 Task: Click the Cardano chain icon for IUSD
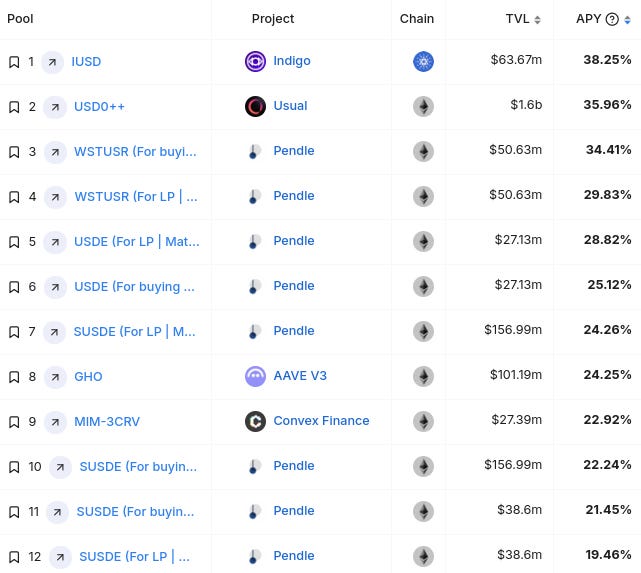[x=424, y=62]
